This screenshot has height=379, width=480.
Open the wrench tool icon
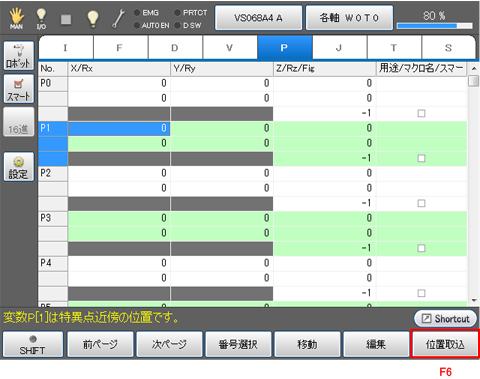118,18
